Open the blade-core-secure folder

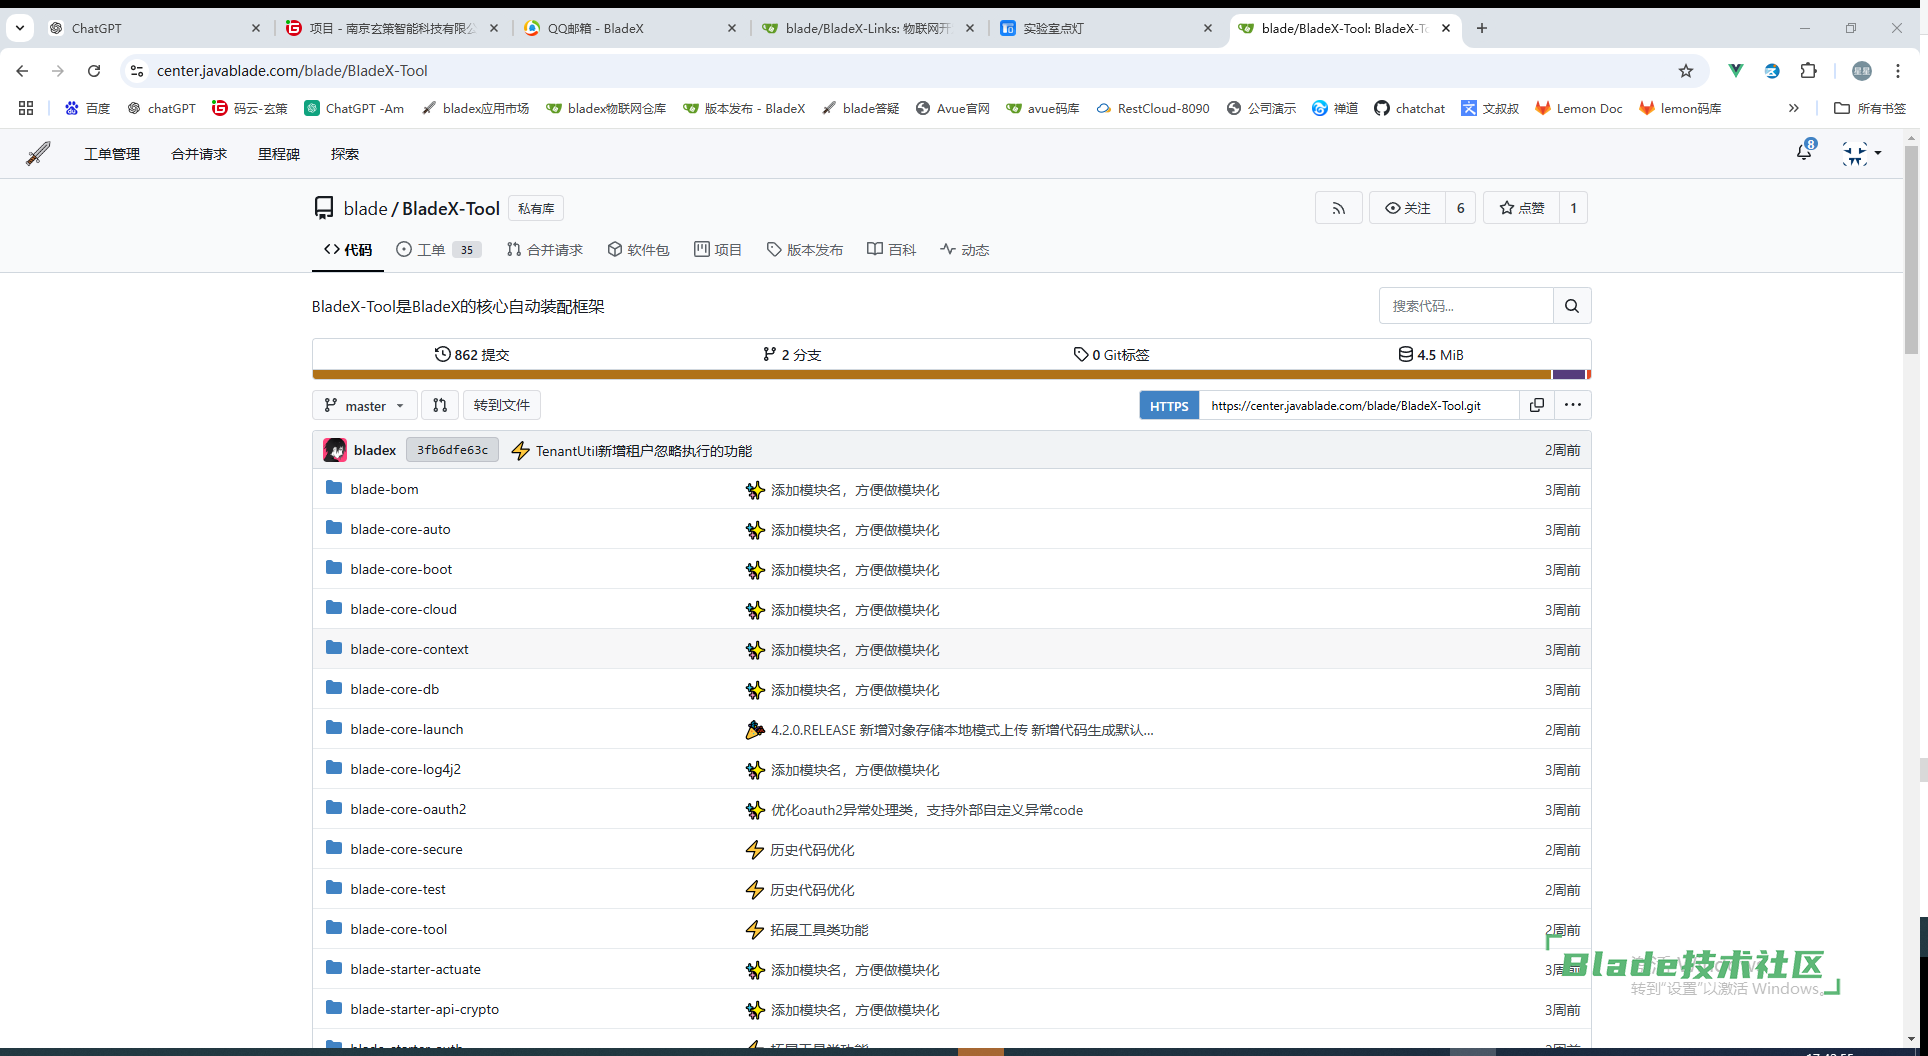(406, 849)
